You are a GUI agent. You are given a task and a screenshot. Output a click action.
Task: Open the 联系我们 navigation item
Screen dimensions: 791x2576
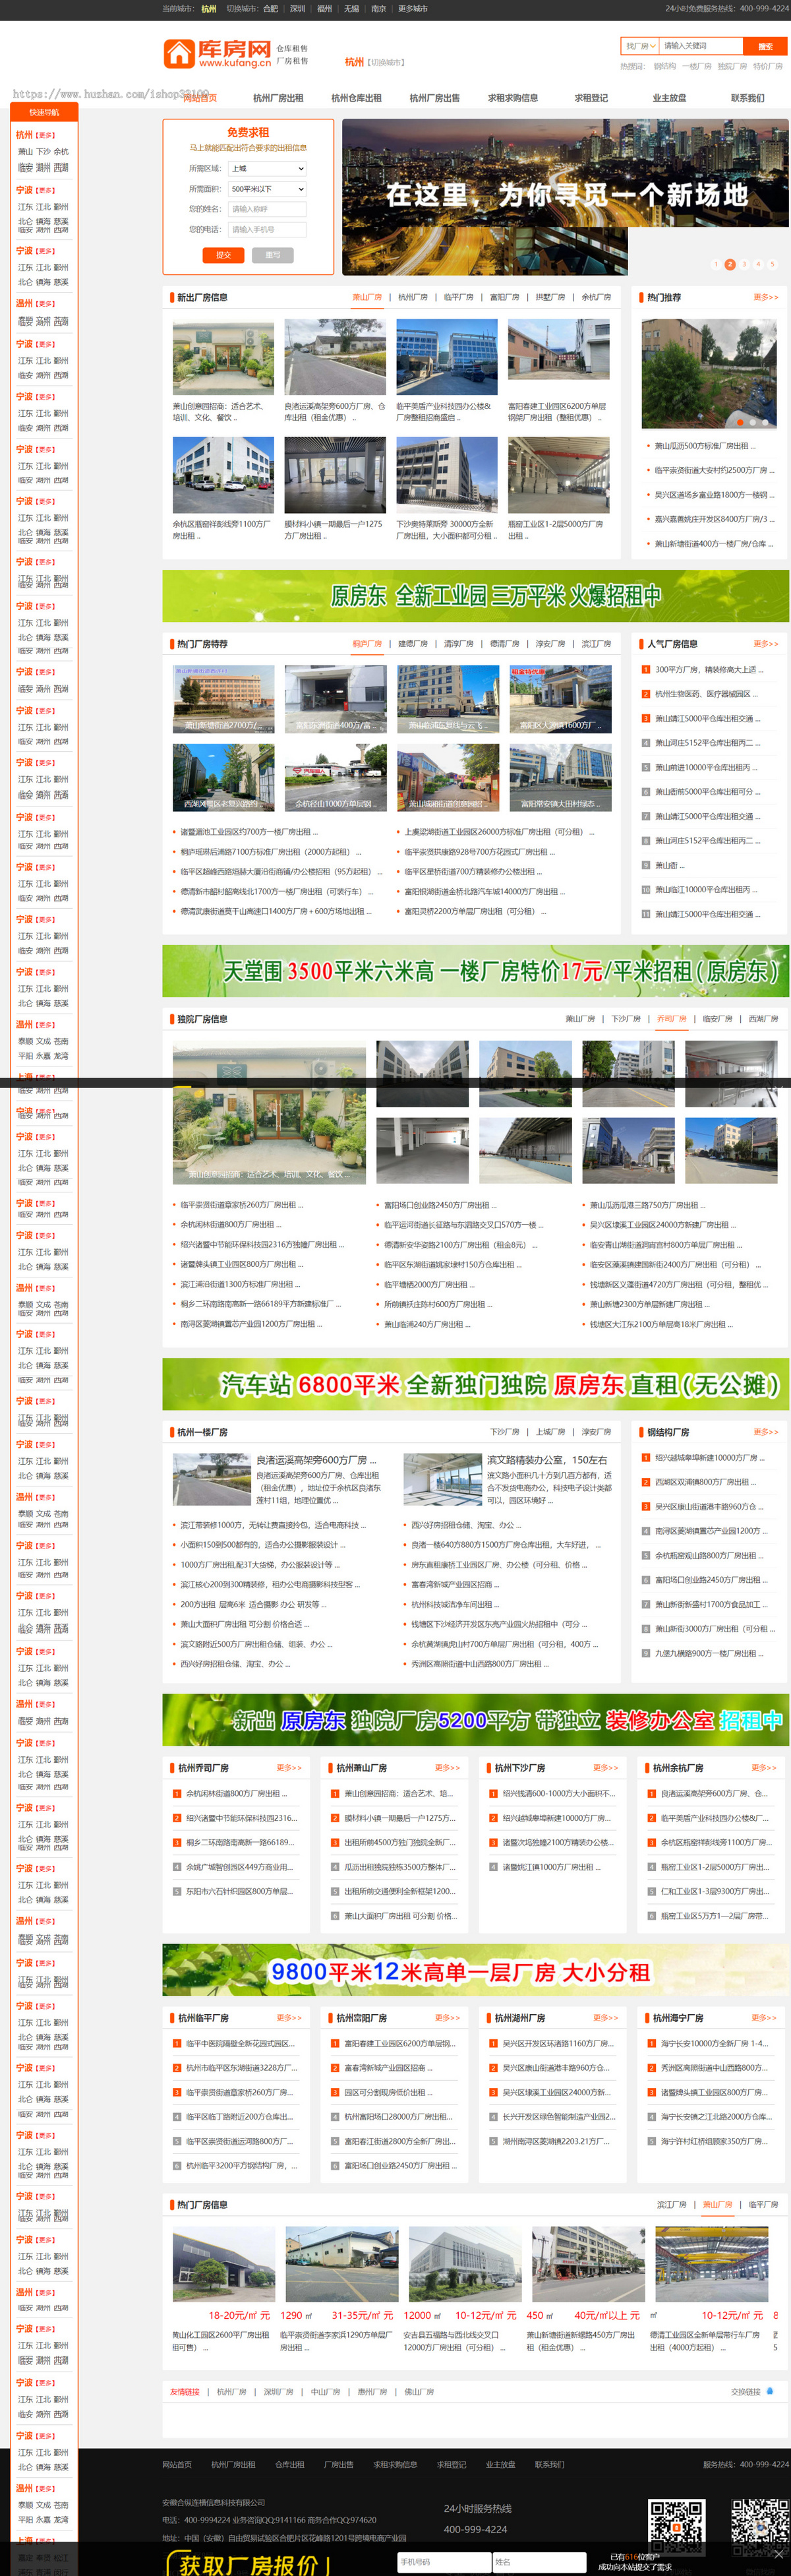747,98
